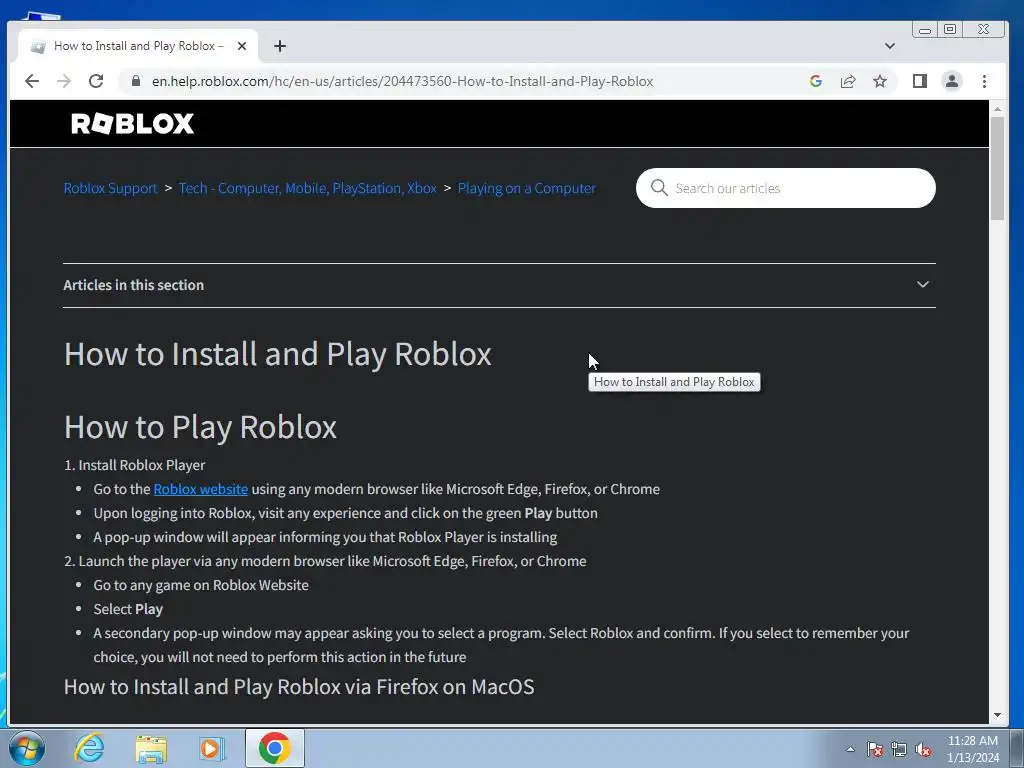Click the Roblox logo
This screenshot has height=768, width=1024.
[x=133, y=123]
